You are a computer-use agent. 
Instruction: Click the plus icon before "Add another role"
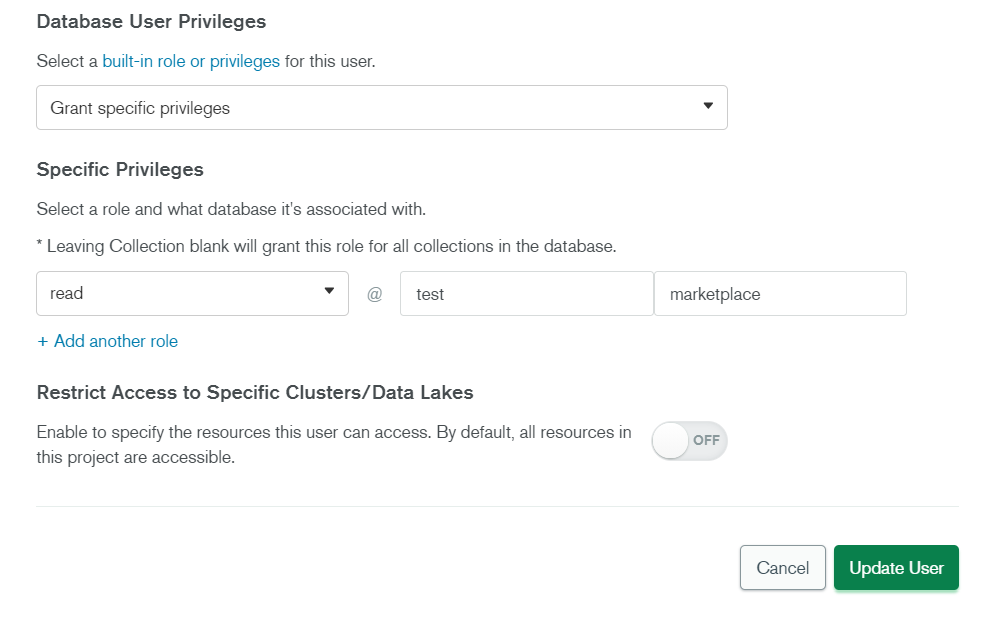(43, 342)
